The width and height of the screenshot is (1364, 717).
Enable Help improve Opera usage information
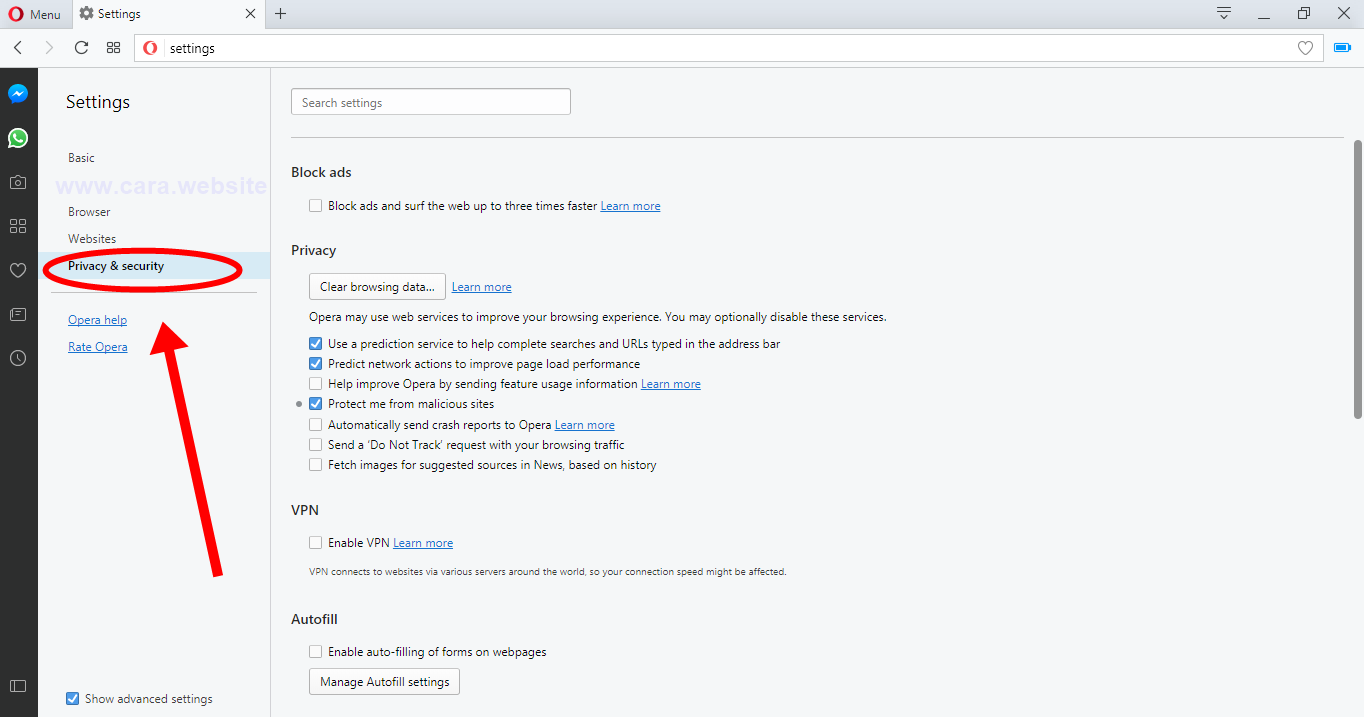point(316,384)
